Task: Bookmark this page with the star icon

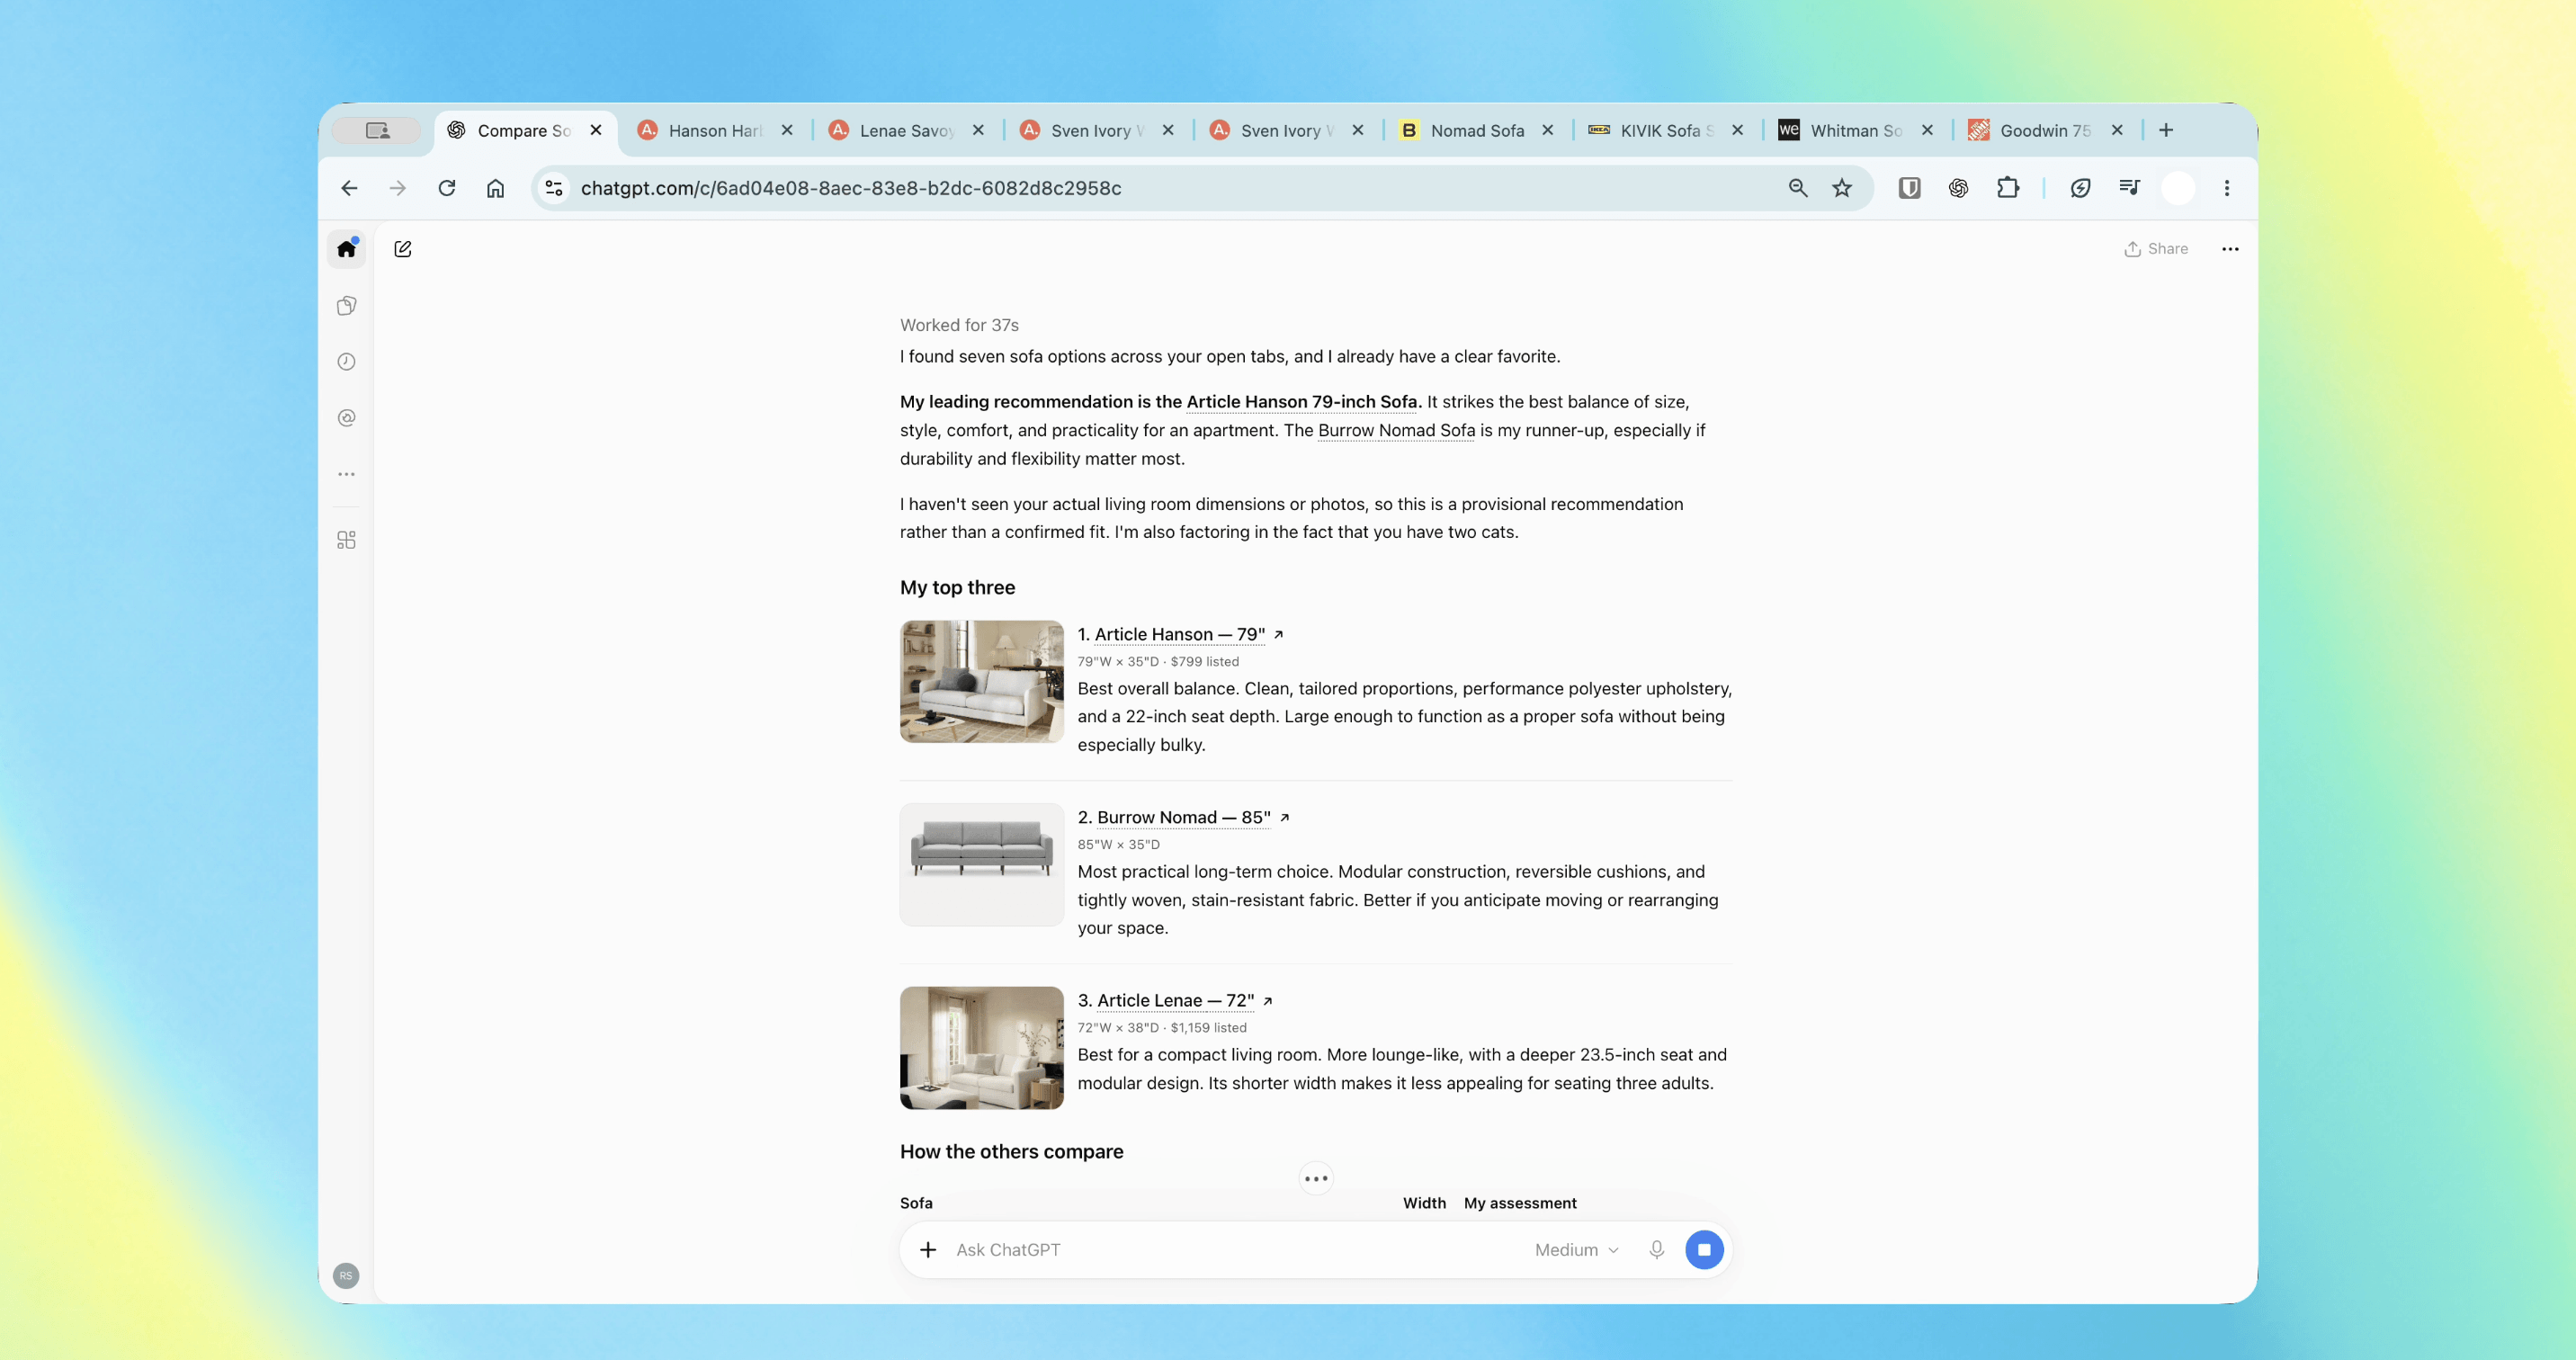Action: click(x=1842, y=188)
